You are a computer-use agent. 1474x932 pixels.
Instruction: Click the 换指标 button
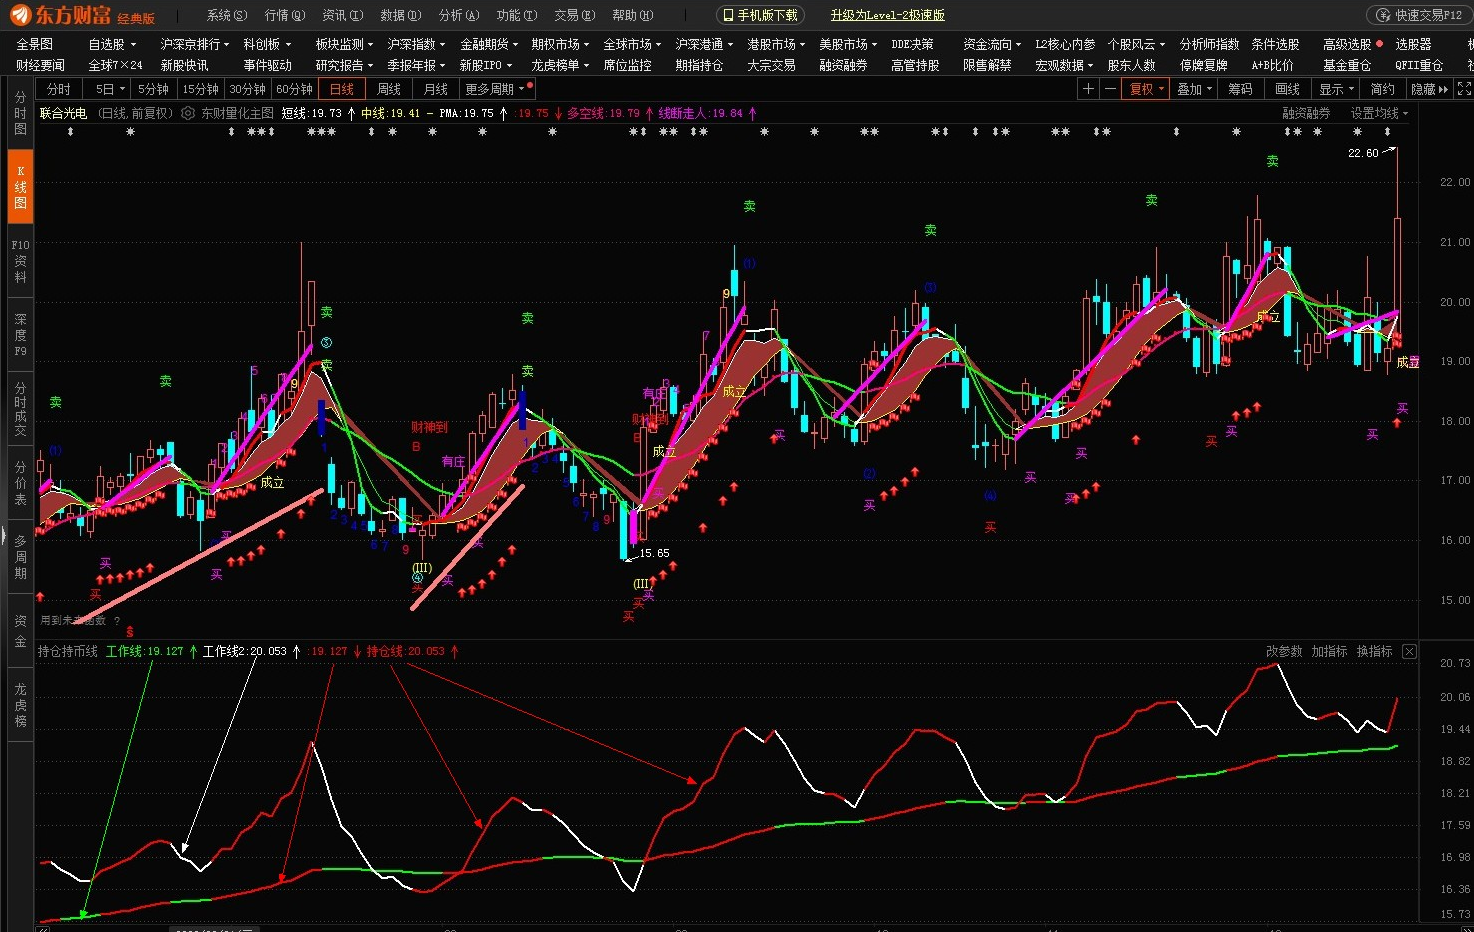tap(1374, 651)
